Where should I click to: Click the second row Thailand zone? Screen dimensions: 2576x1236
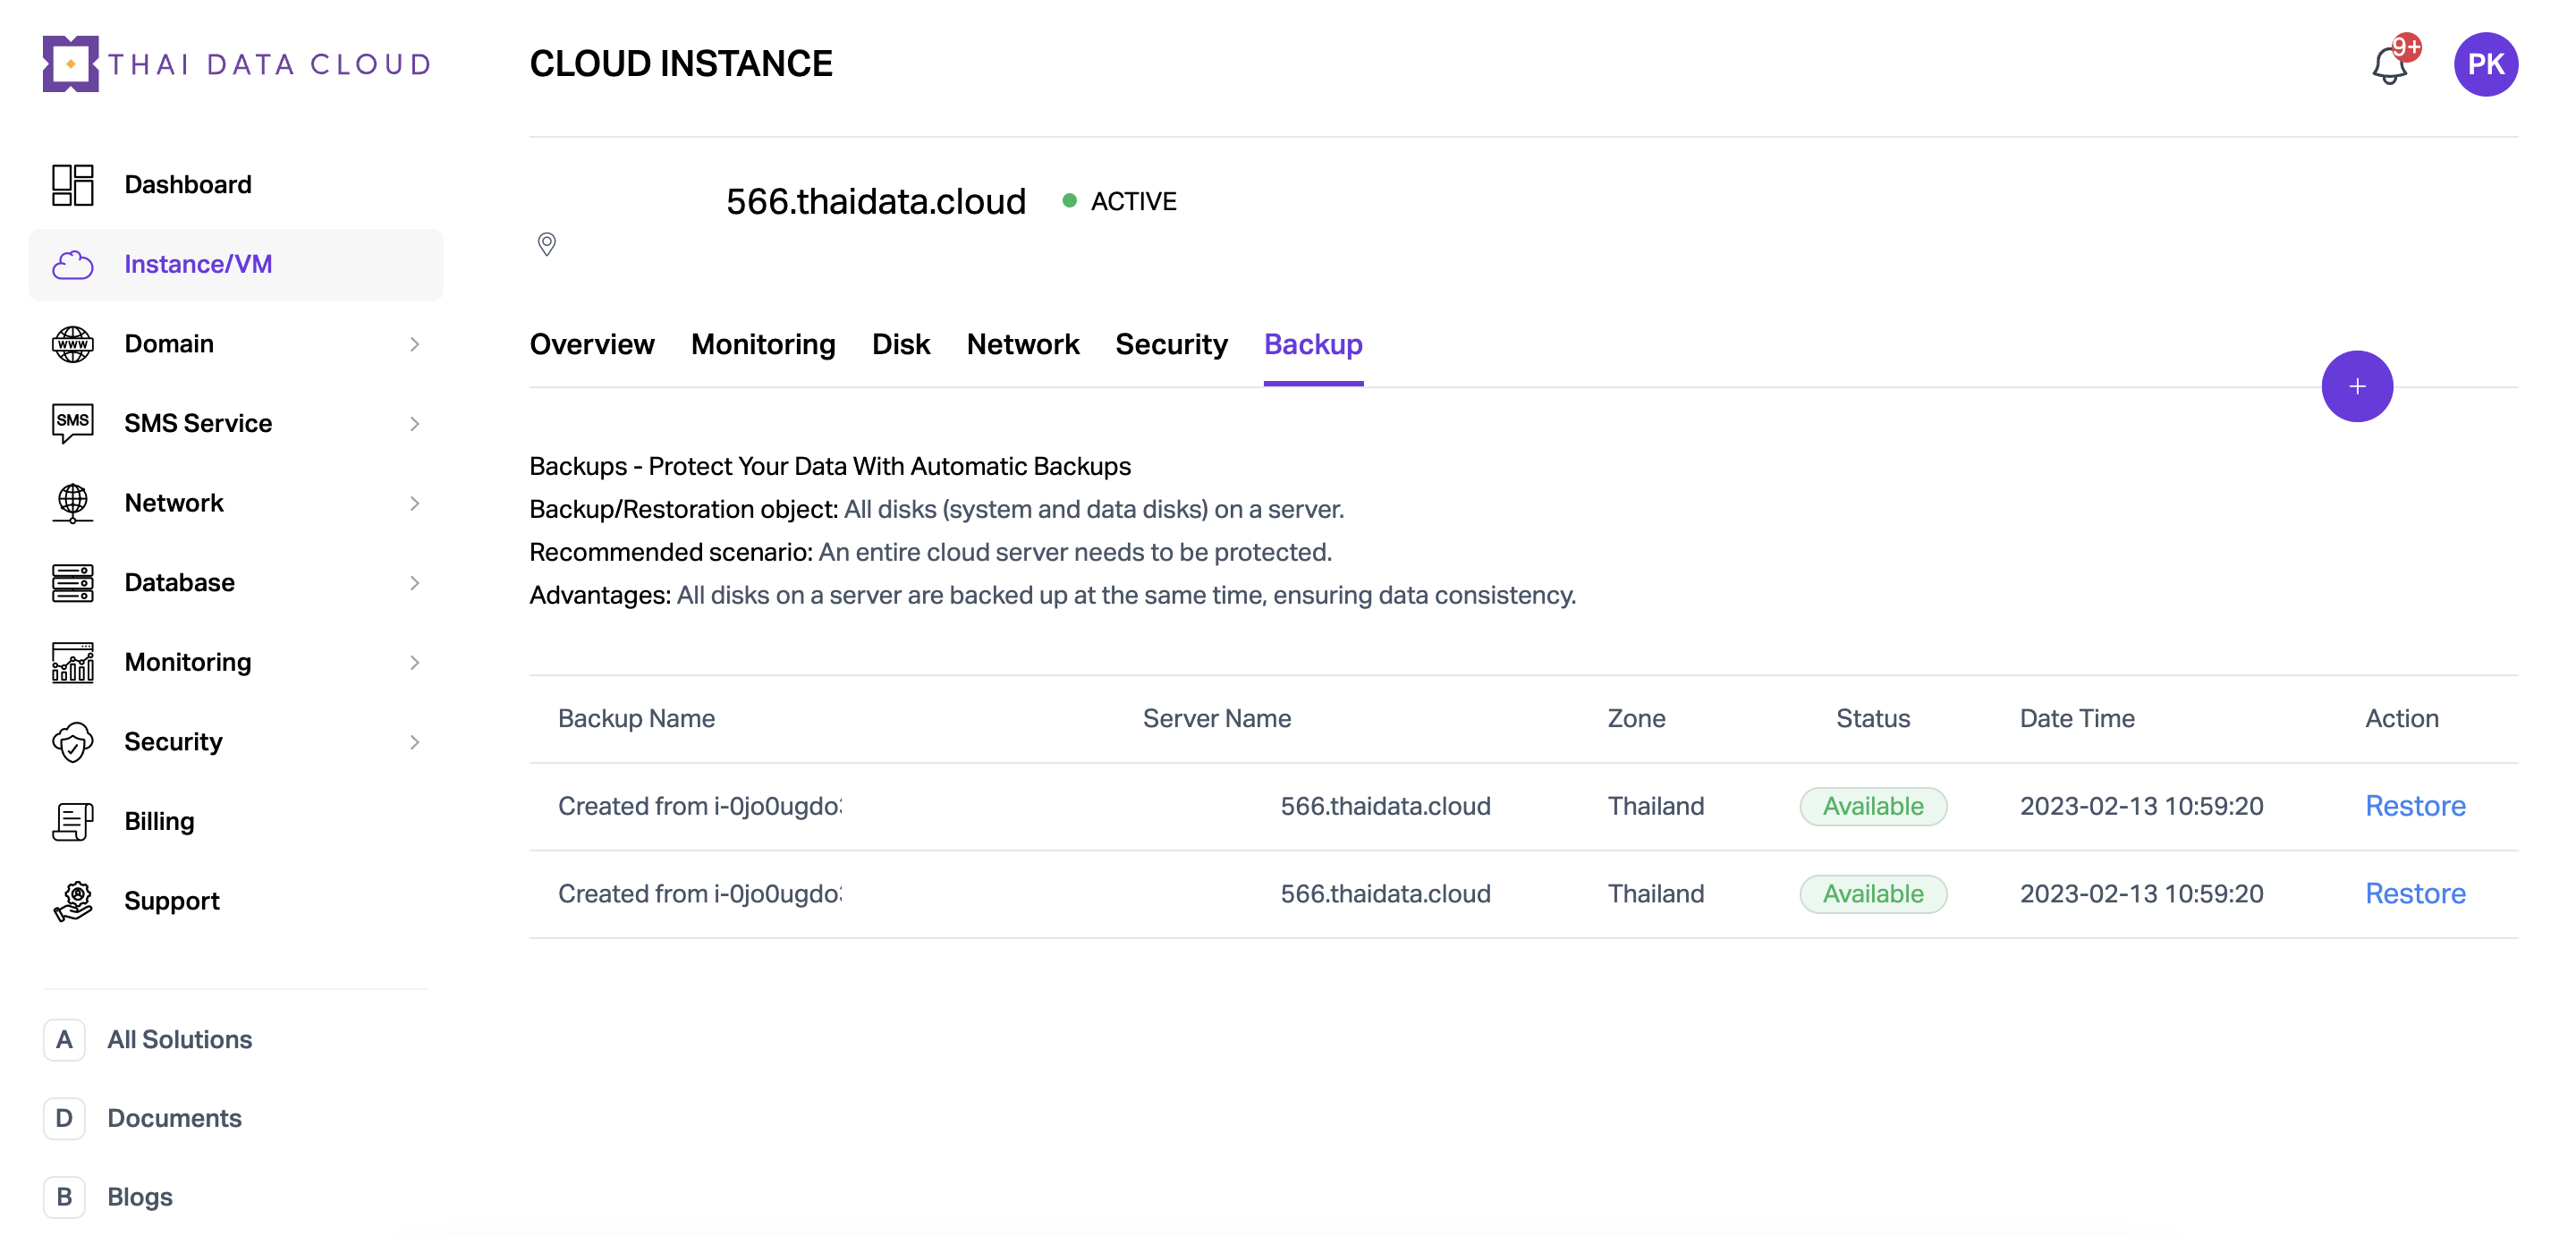click(1655, 893)
